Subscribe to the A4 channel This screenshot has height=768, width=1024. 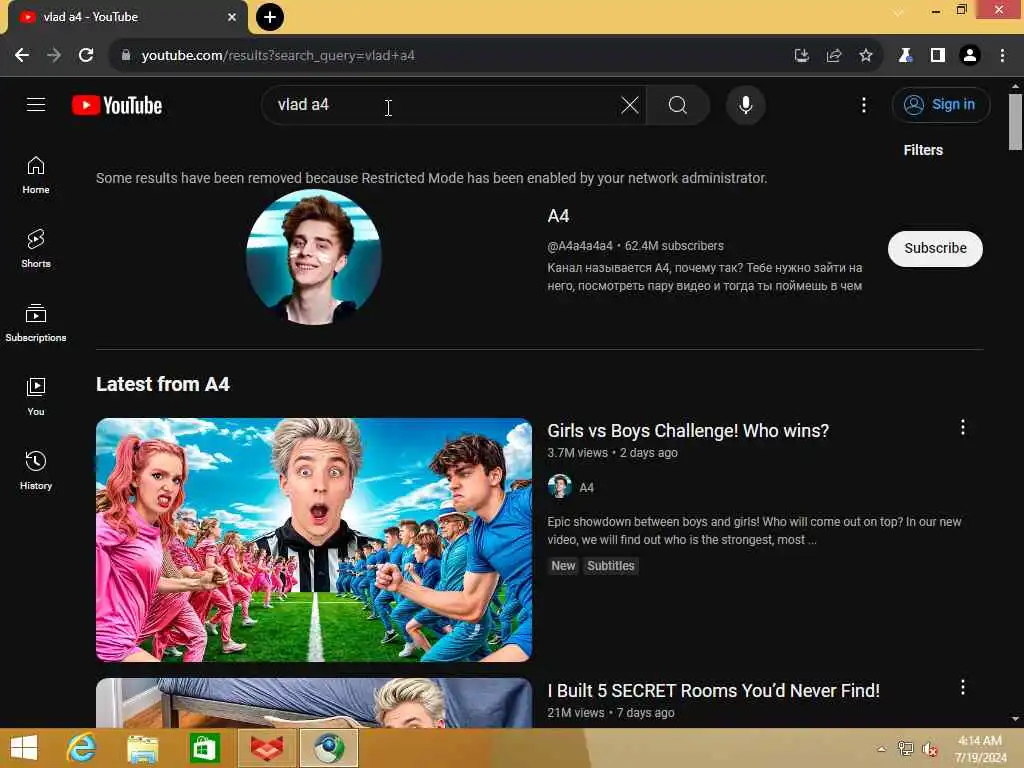pos(935,248)
